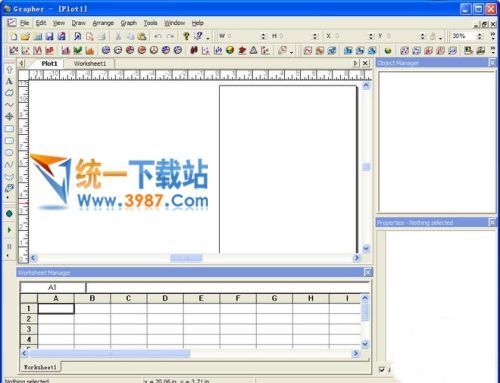Click the Help question mark icon
Screen dimensions: 500x383
186,36
